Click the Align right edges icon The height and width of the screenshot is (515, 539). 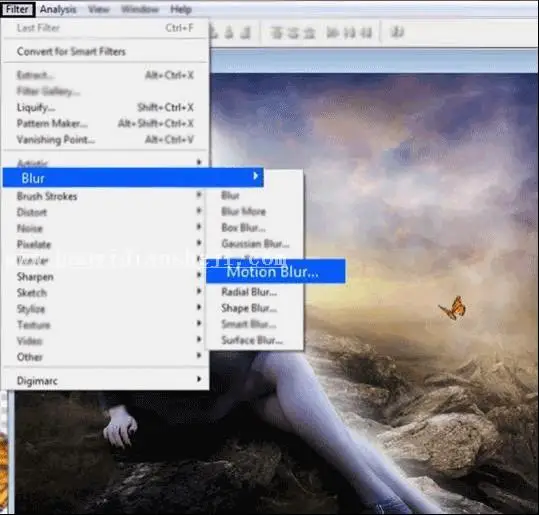[245, 33]
